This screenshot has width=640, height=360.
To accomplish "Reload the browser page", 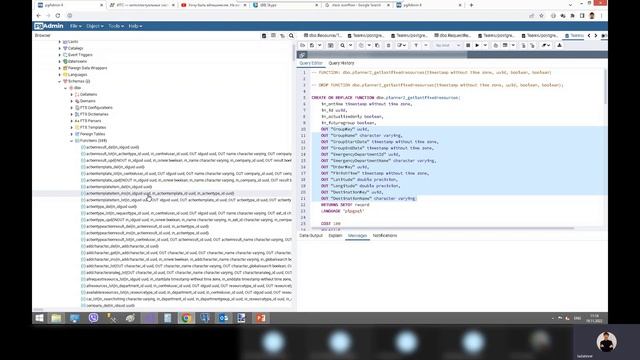I will [x=58, y=16].
